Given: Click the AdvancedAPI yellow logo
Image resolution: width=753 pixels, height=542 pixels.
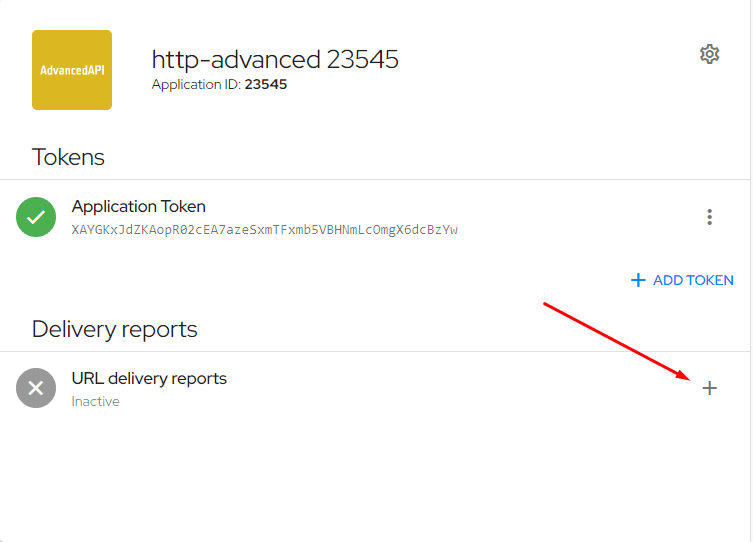Looking at the screenshot, I should pos(72,70).
